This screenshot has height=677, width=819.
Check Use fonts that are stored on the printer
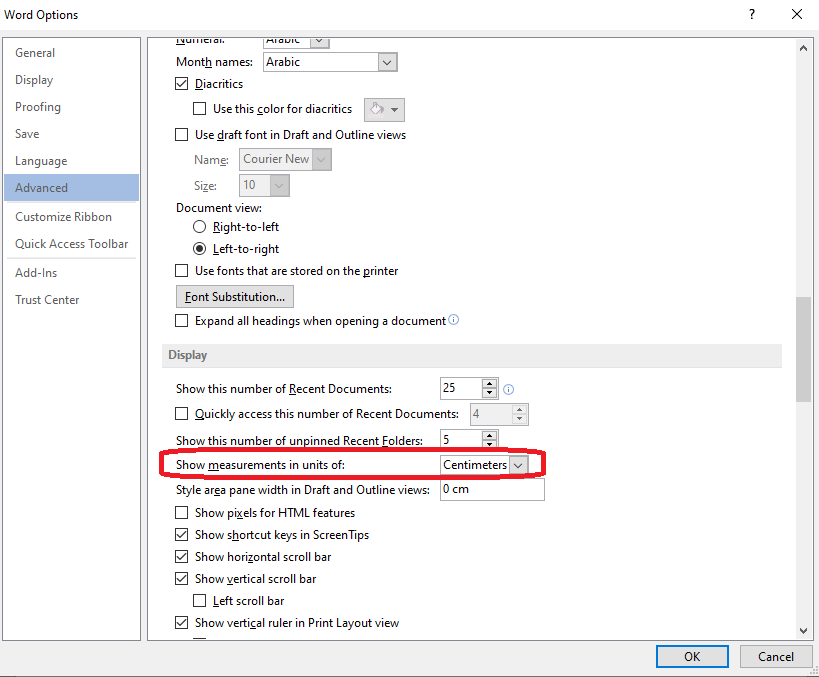click(x=181, y=271)
